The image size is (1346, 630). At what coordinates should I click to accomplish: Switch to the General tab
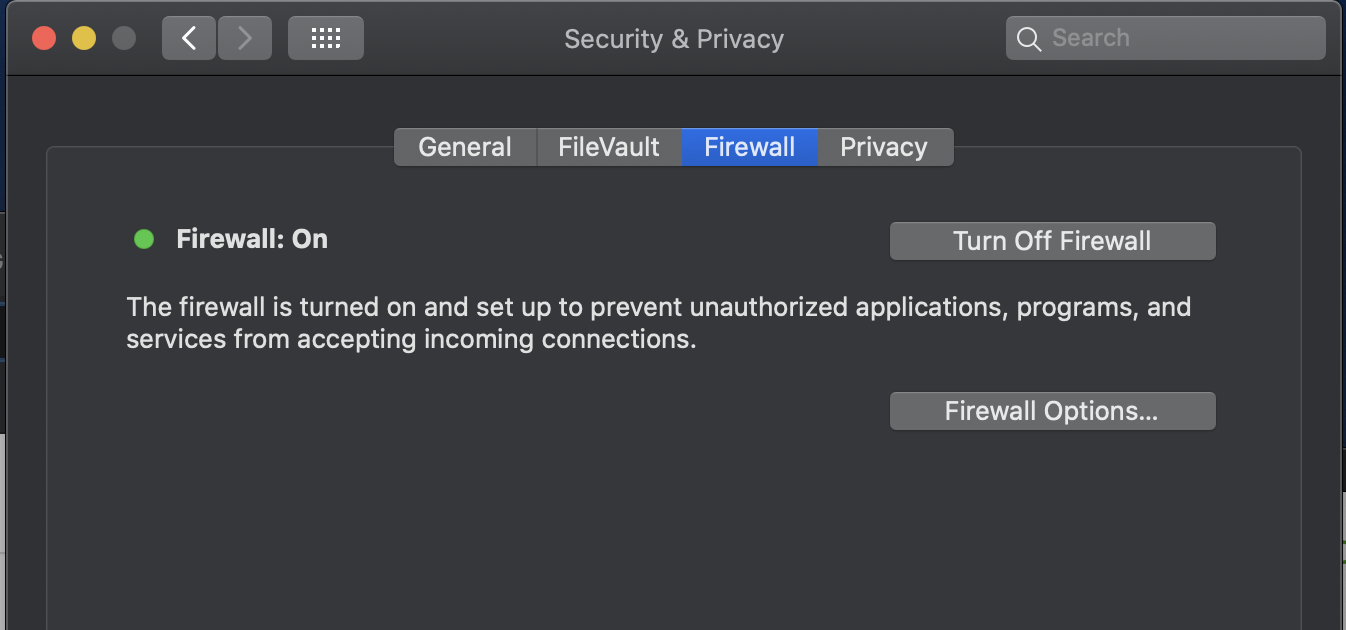pos(465,147)
